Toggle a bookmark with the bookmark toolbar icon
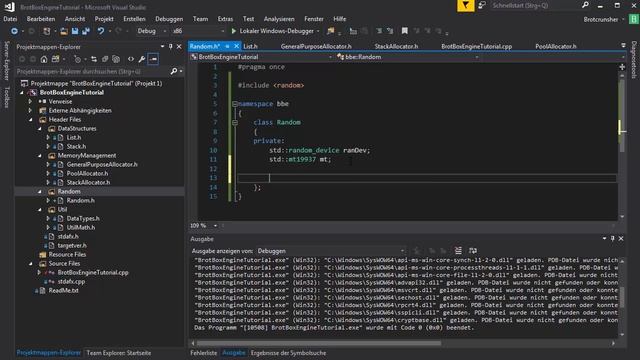The height and width of the screenshot is (360, 640). pyautogui.click(x=404, y=31)
